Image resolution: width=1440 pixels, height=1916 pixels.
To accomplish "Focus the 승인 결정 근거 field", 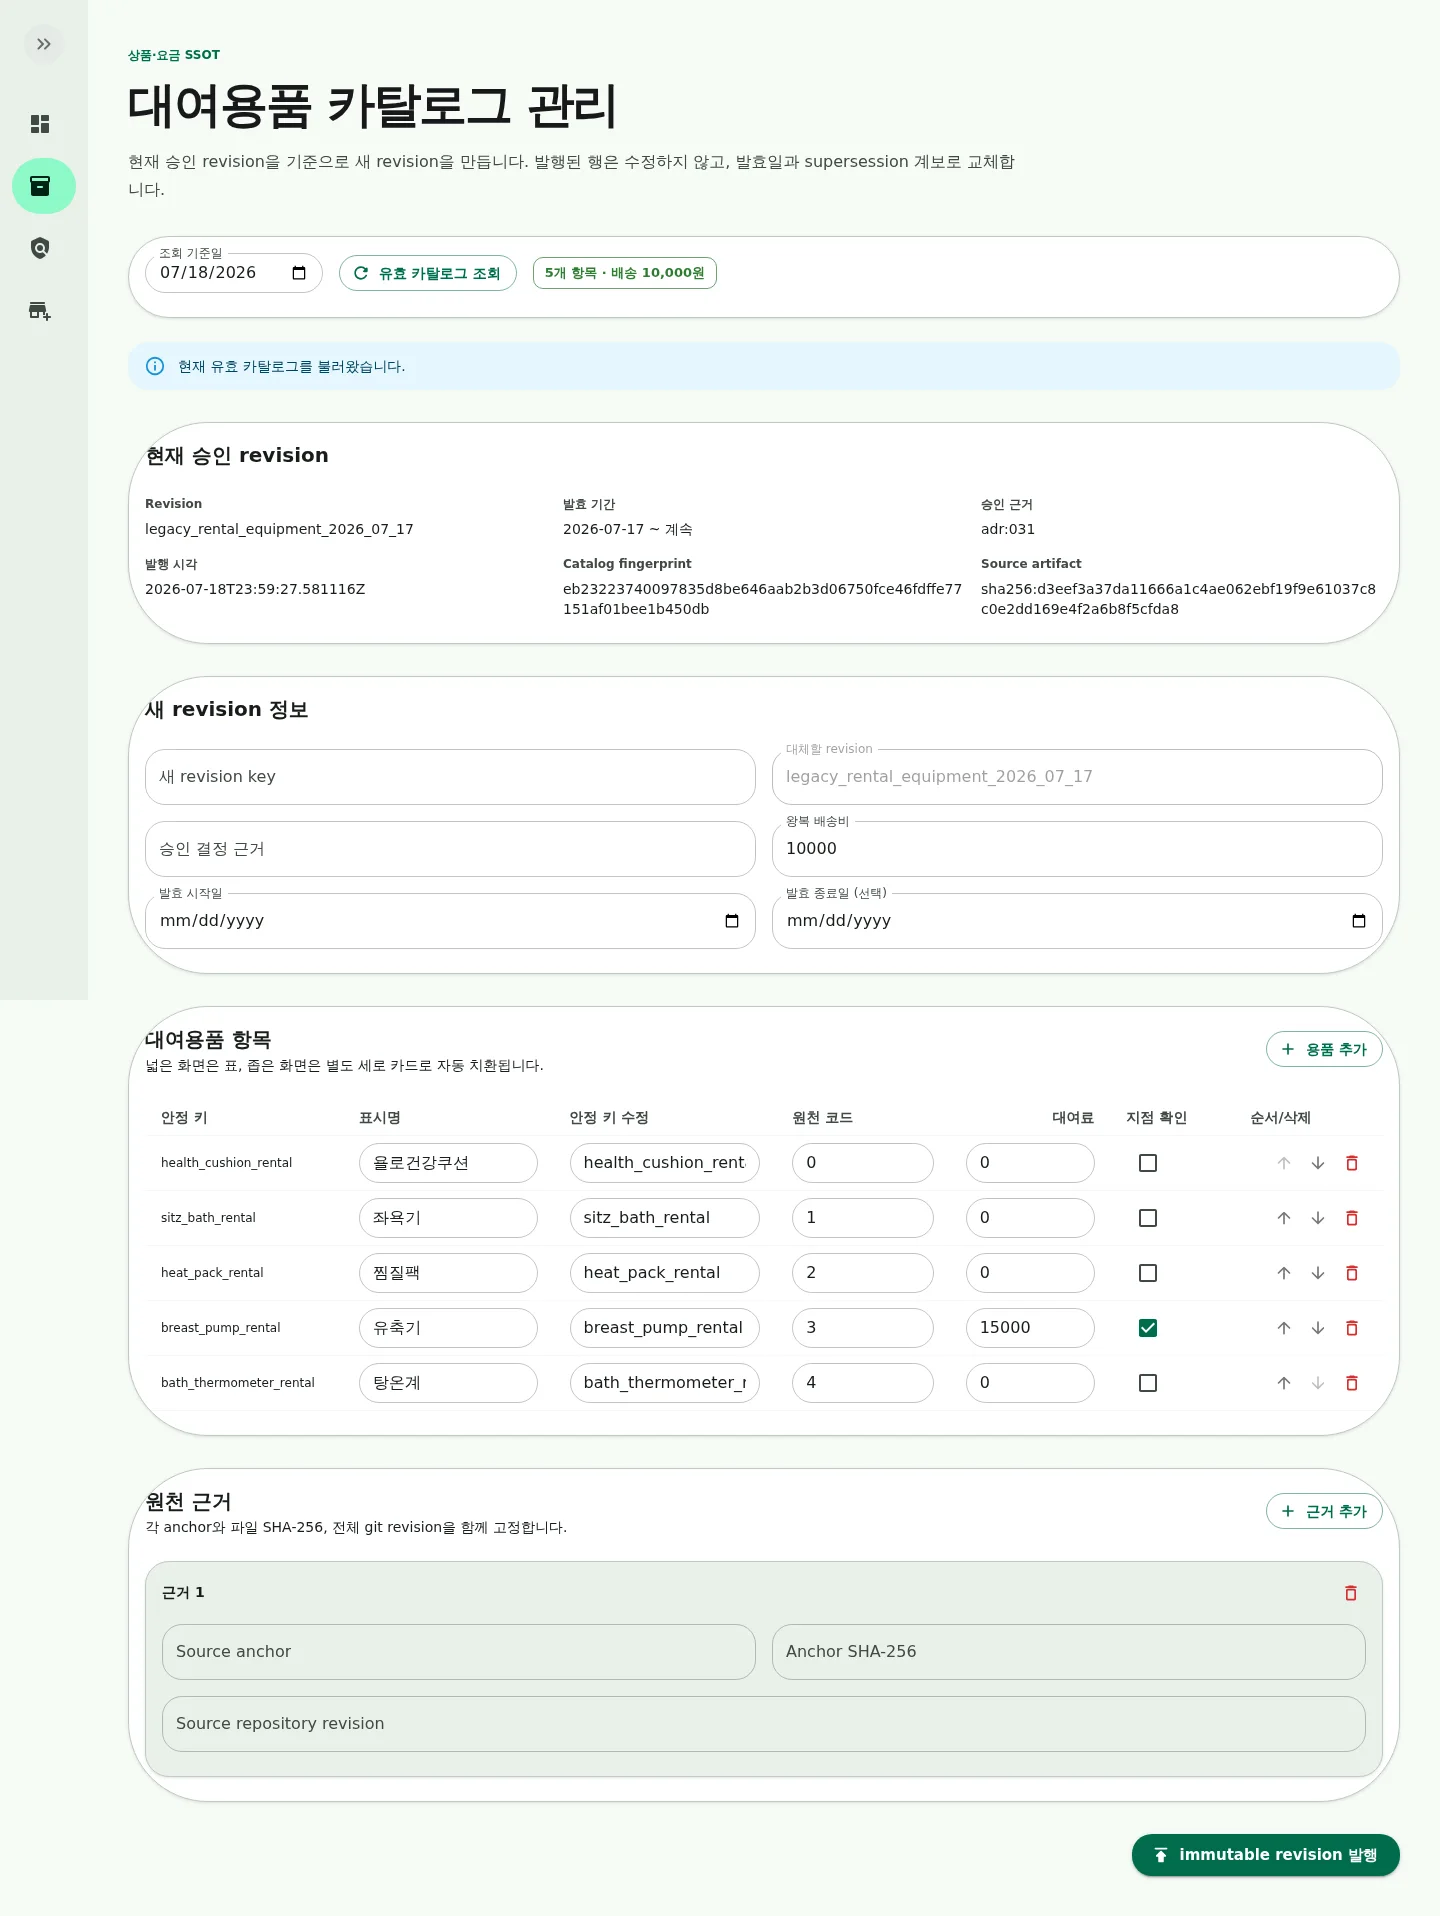I will 450,849.
